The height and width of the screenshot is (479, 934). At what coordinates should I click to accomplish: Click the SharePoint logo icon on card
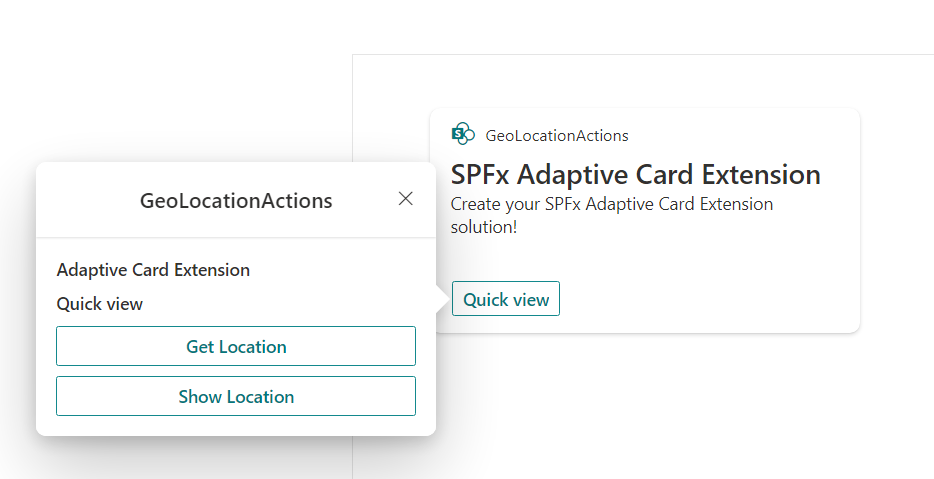(463, 135)
